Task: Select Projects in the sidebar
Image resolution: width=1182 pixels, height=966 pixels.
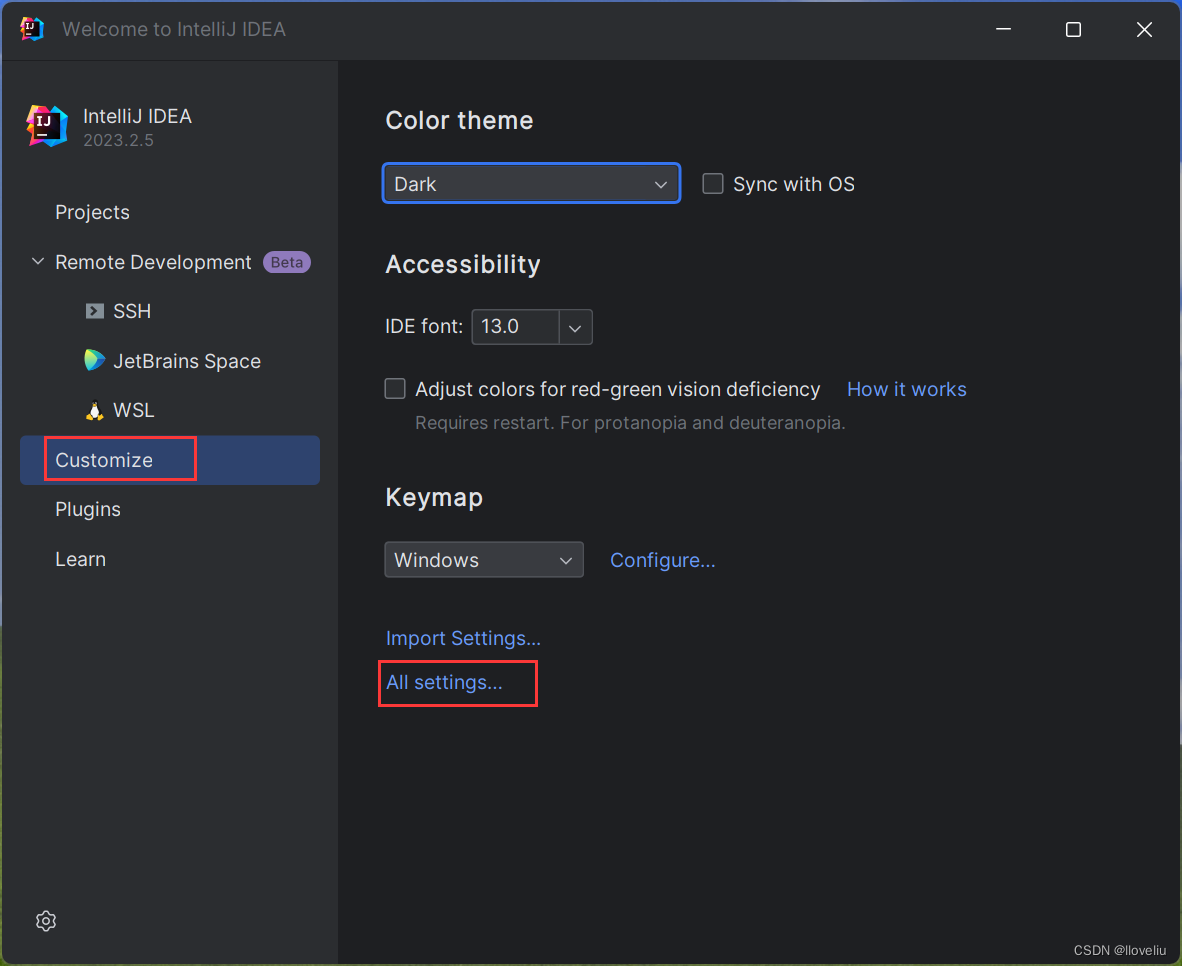Action: click(x=170, y=212)
